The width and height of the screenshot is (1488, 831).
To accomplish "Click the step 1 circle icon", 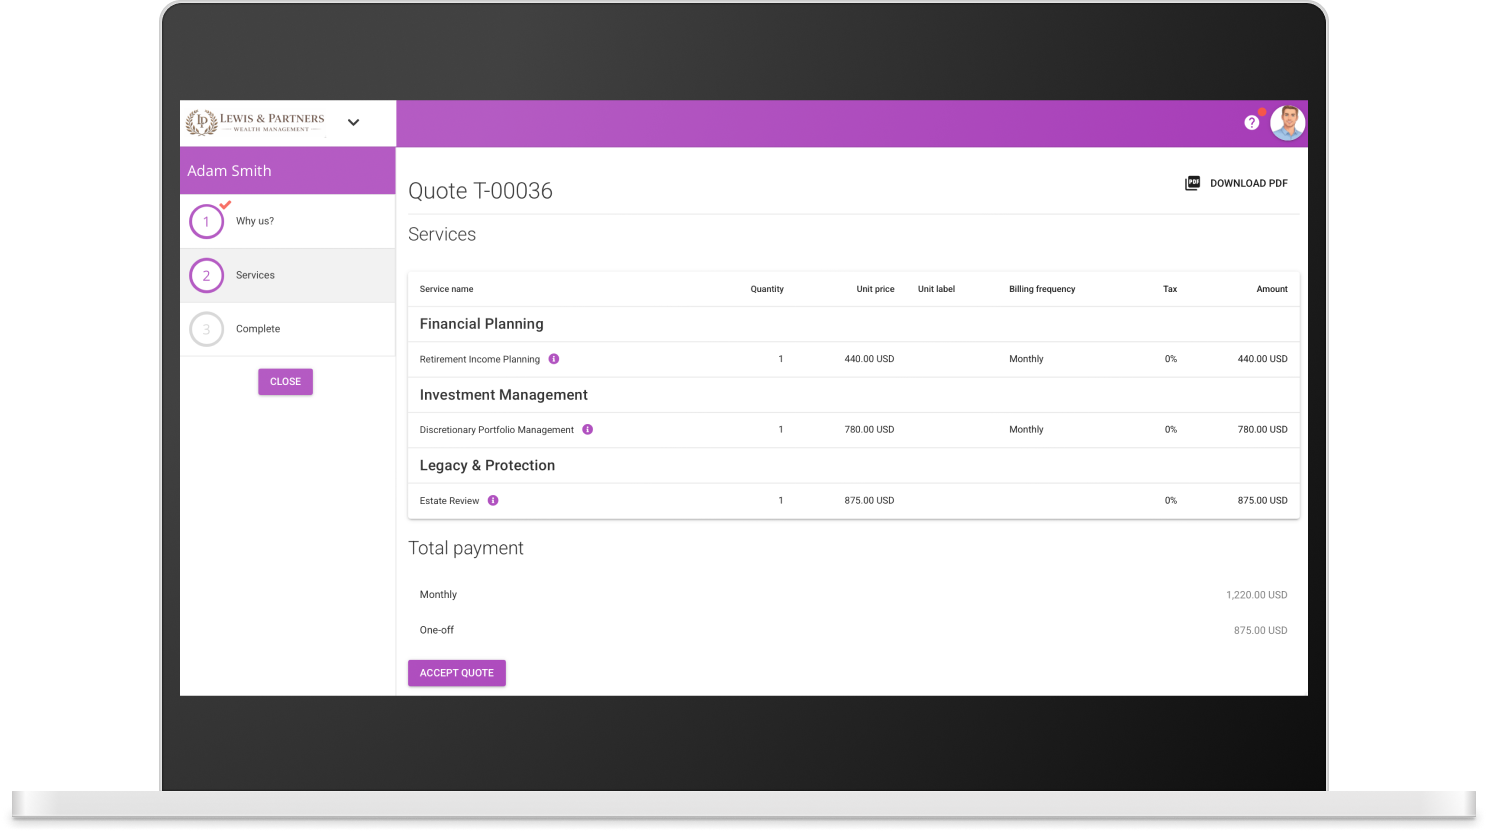I will [x=207, y=221].
